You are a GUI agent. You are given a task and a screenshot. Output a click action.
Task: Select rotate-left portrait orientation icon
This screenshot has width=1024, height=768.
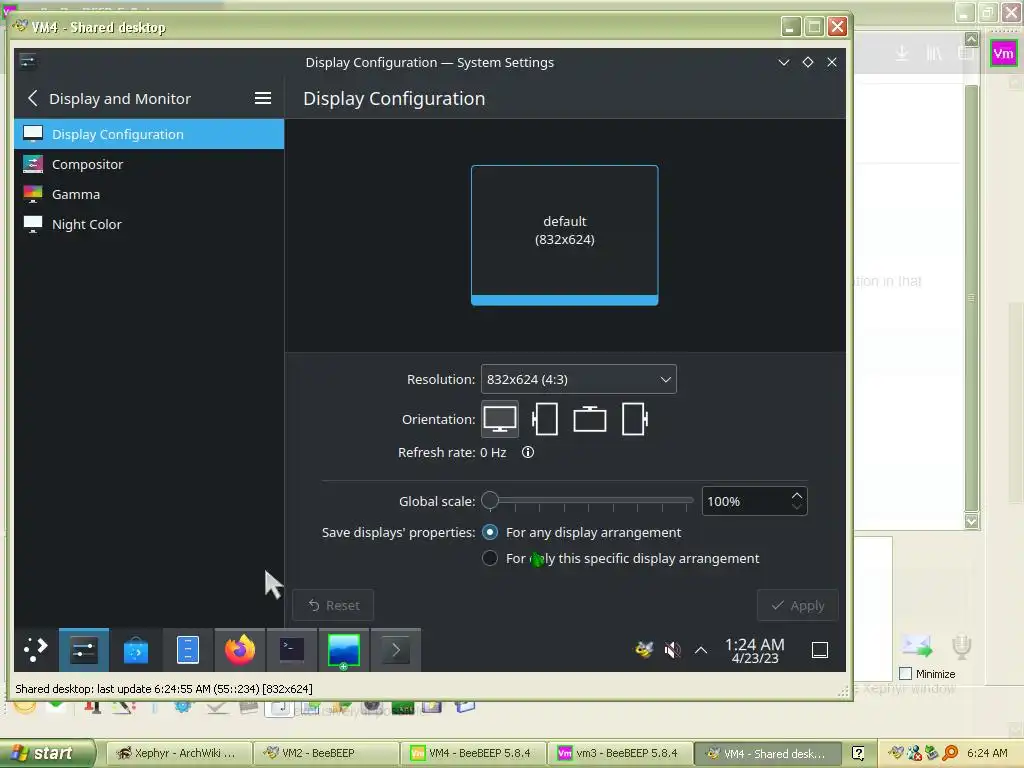pyautogui.click(x=545, y=419)
